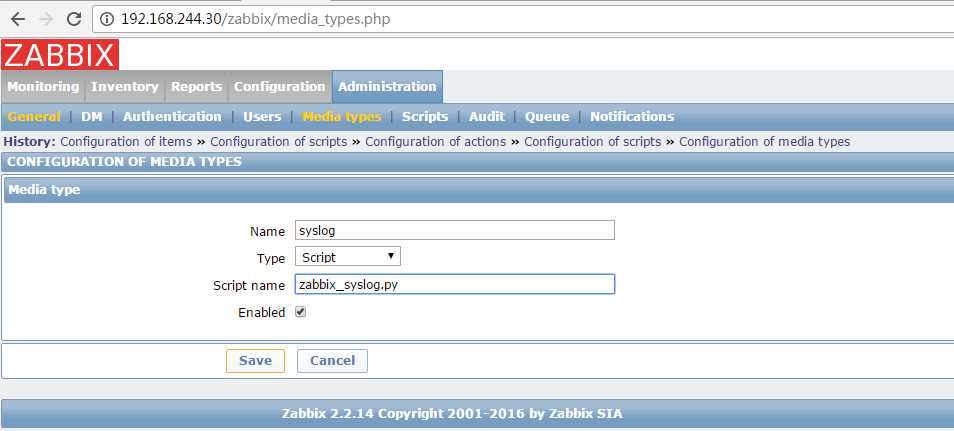Screen dimensions: 954x431
Task: Click the browser address bar URL
Action: tap(256, 19)
